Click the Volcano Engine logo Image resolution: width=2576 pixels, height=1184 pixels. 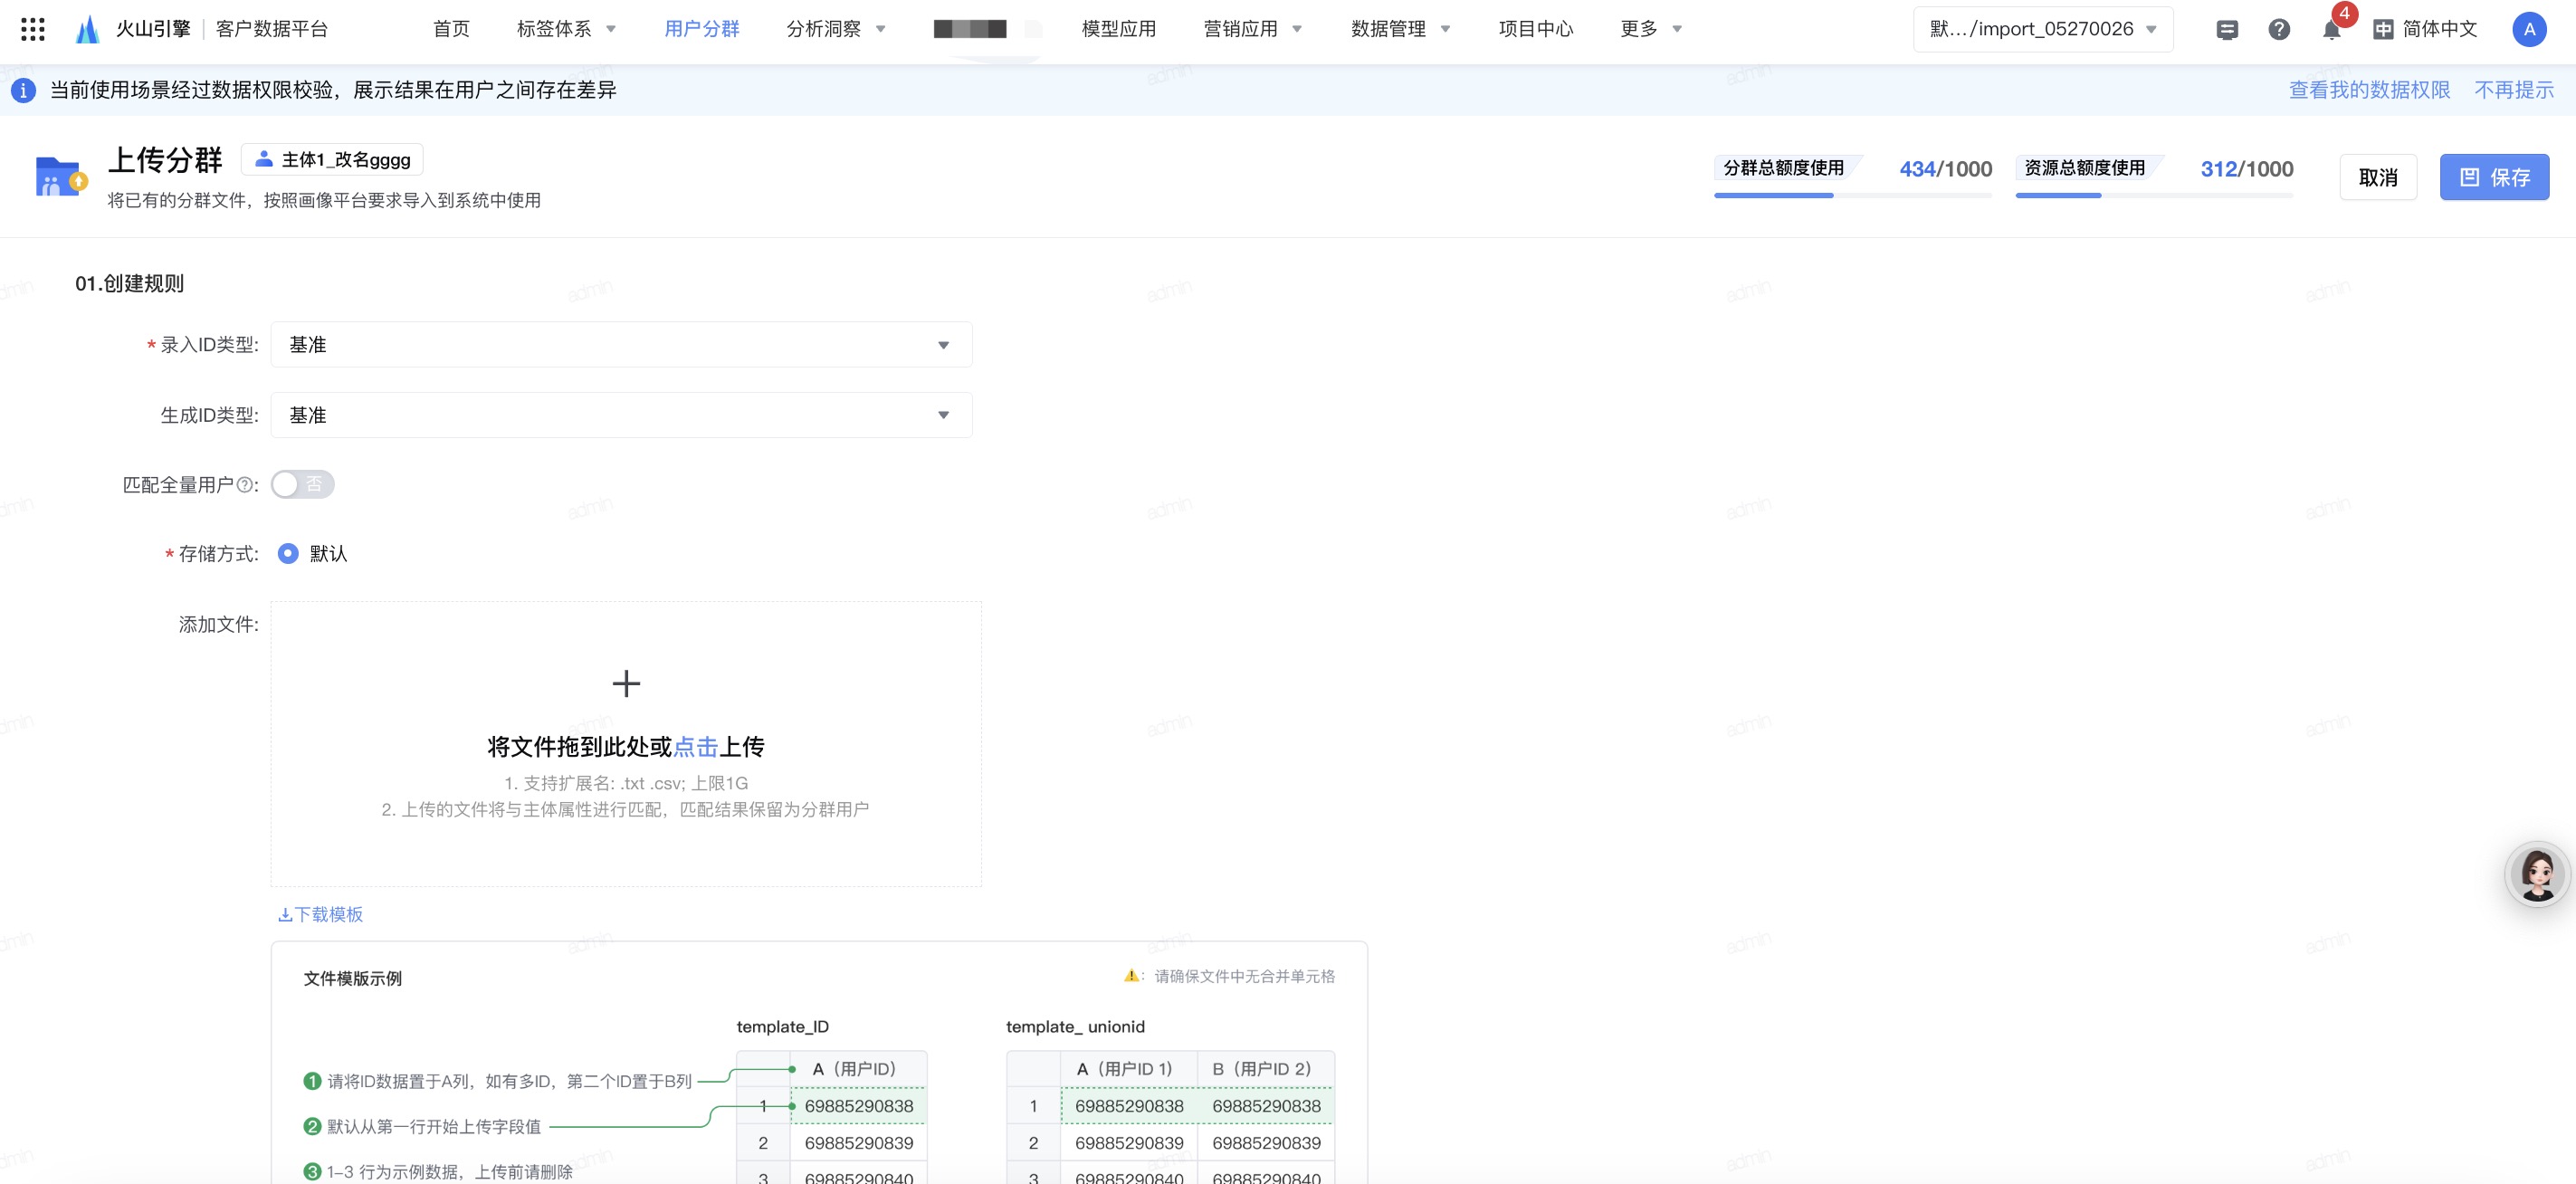(88, 29)
